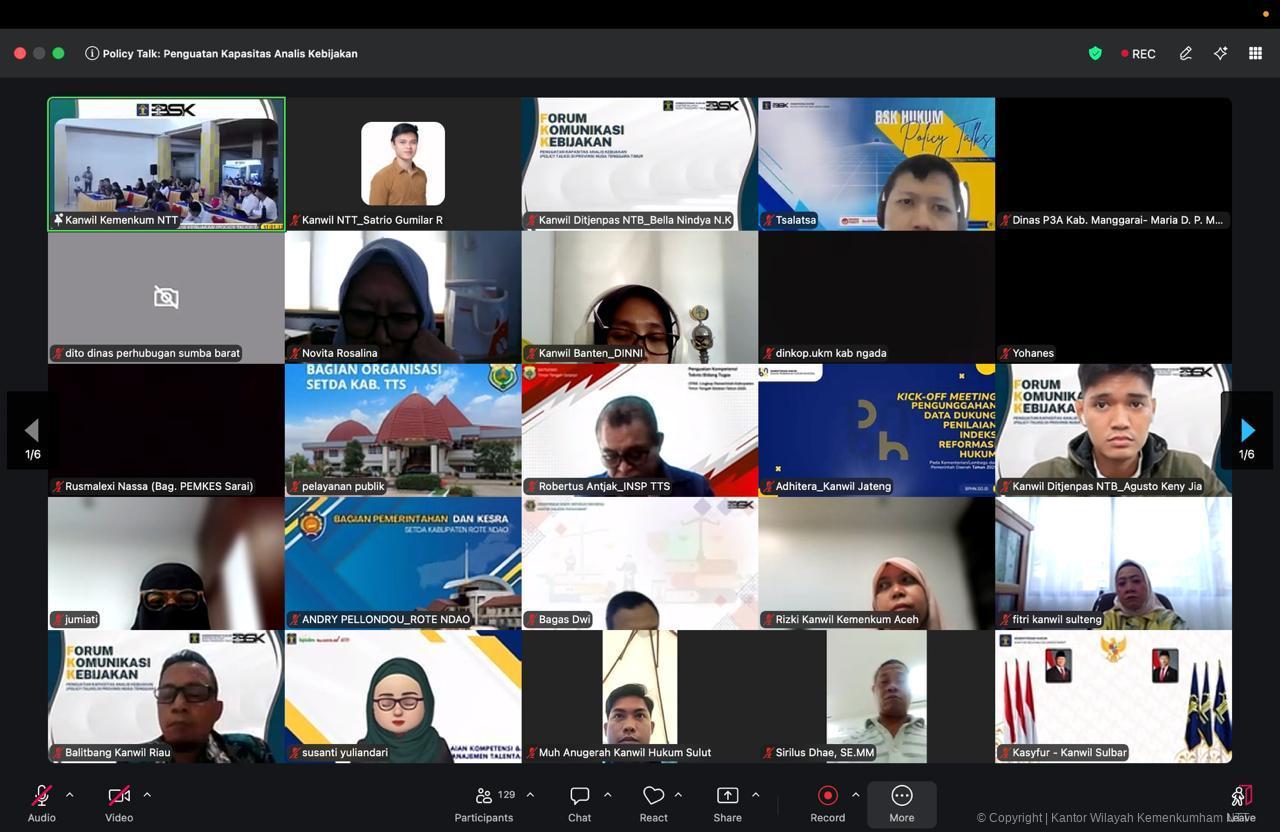Expand video options chevron next to Video
This screenshot has width=1280, height=832.
click(x=147, y=795)
